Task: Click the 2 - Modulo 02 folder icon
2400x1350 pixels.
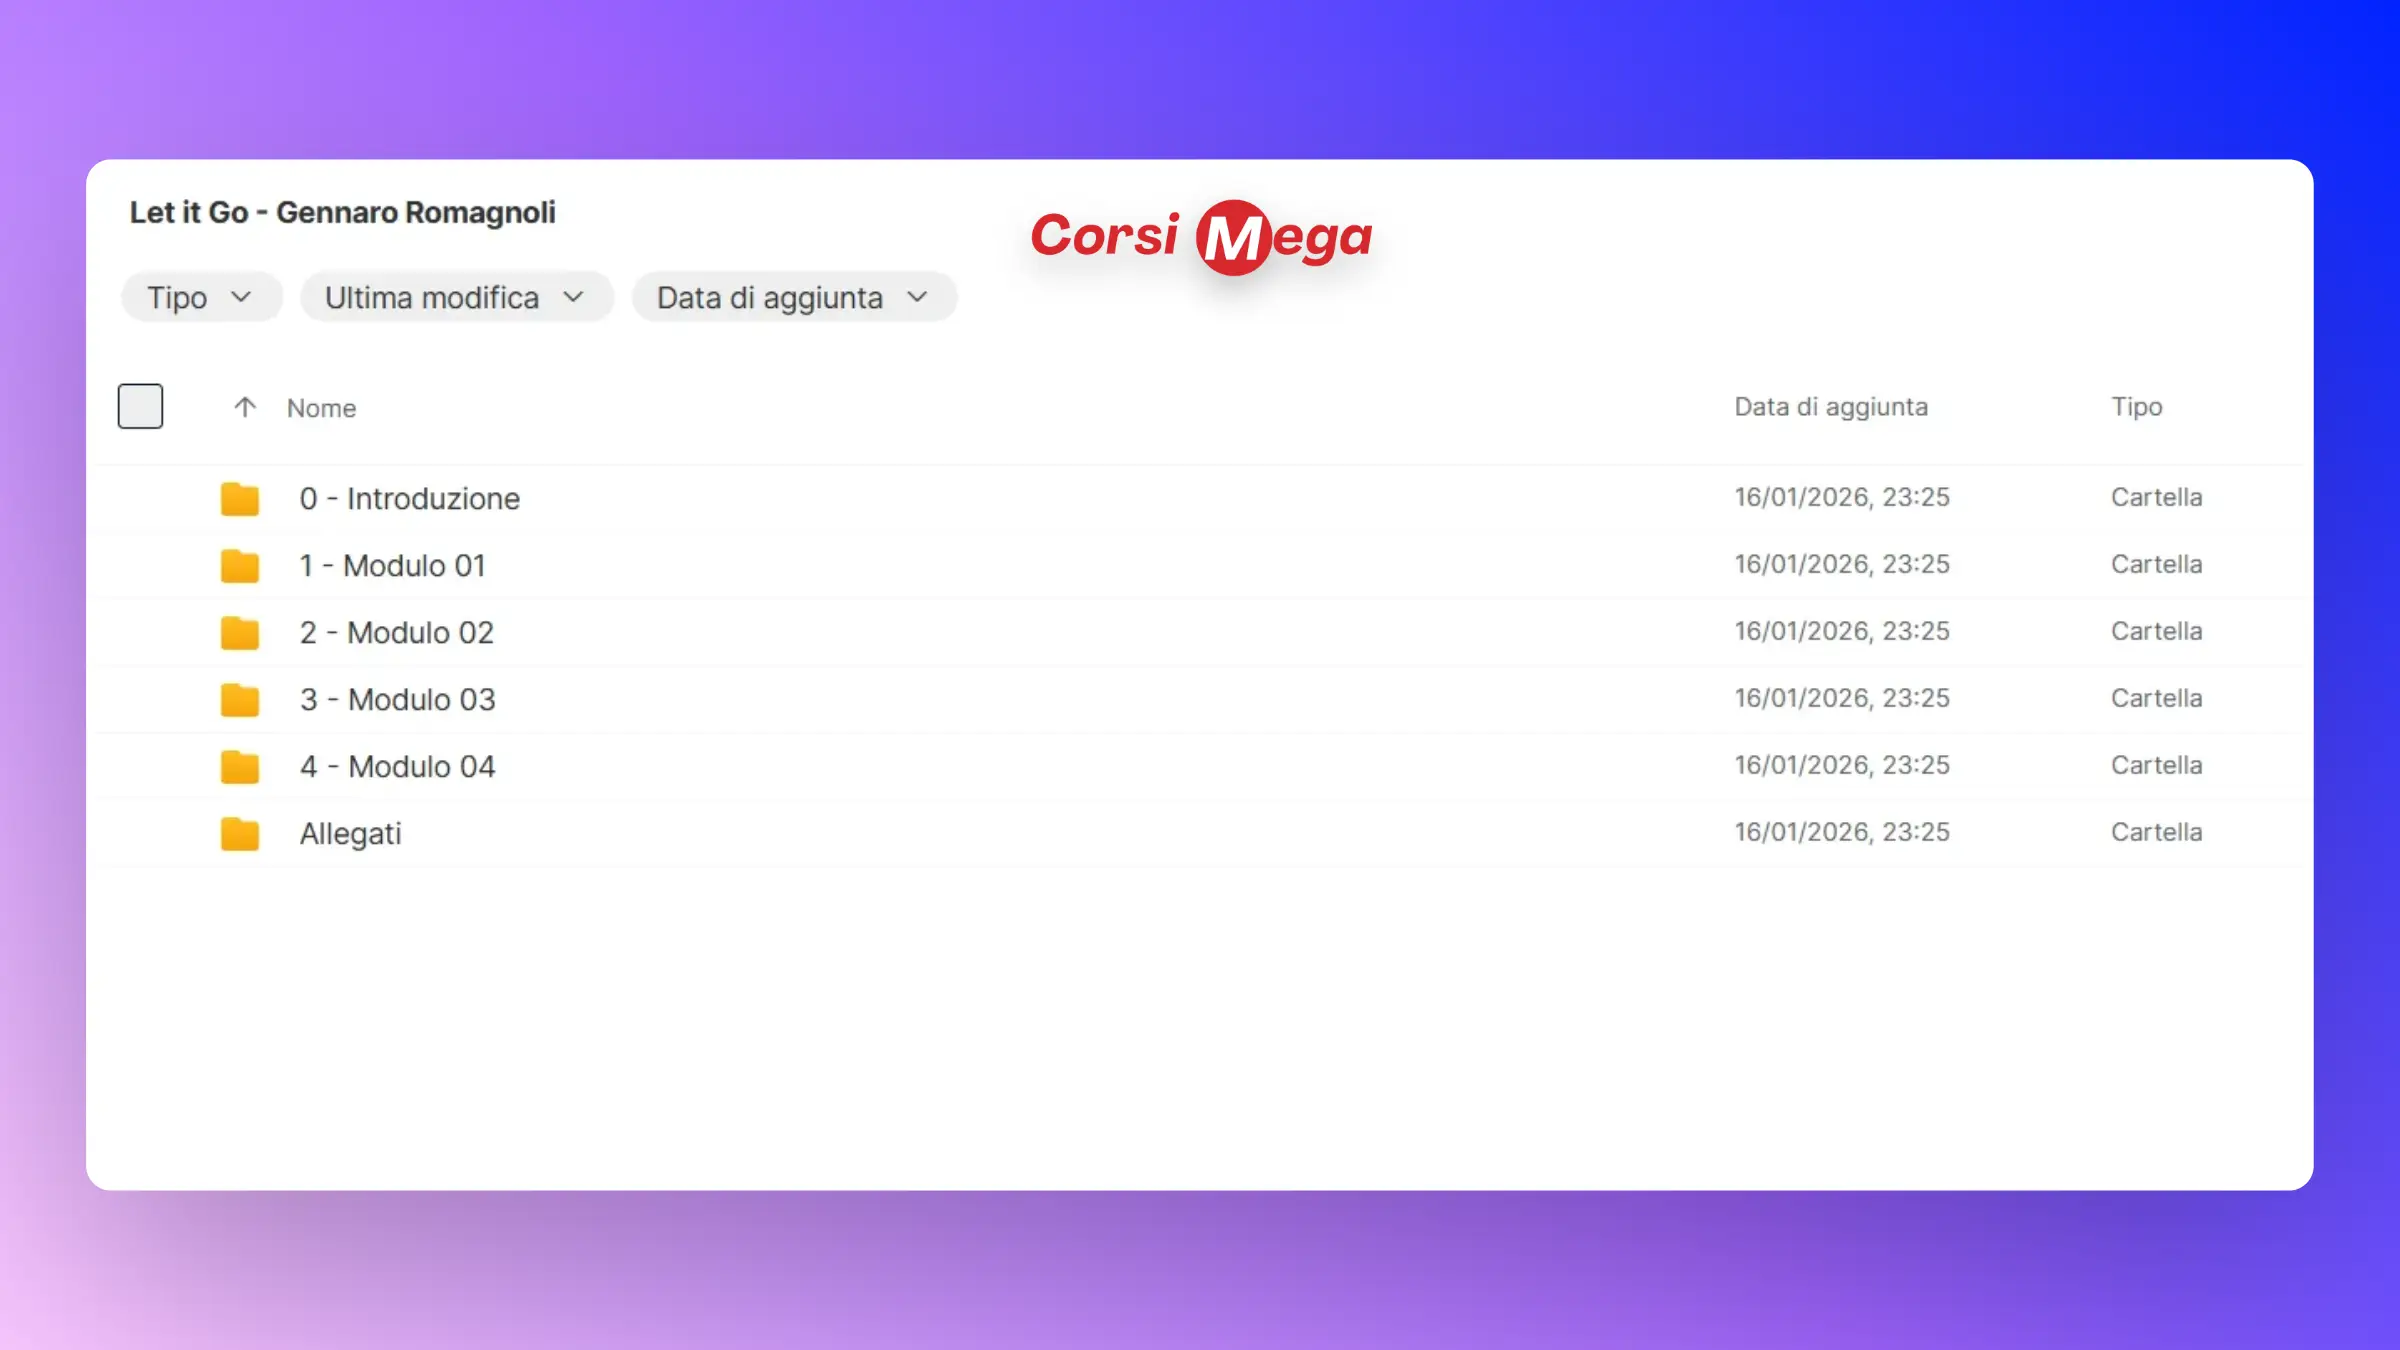Action: point(240,632)
